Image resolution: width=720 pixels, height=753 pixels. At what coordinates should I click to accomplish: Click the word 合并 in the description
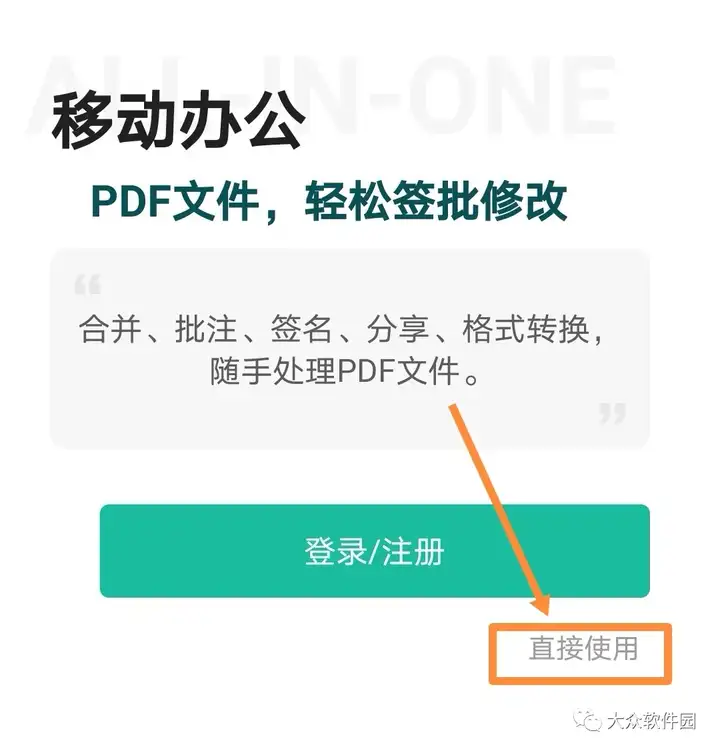point(111,329)
